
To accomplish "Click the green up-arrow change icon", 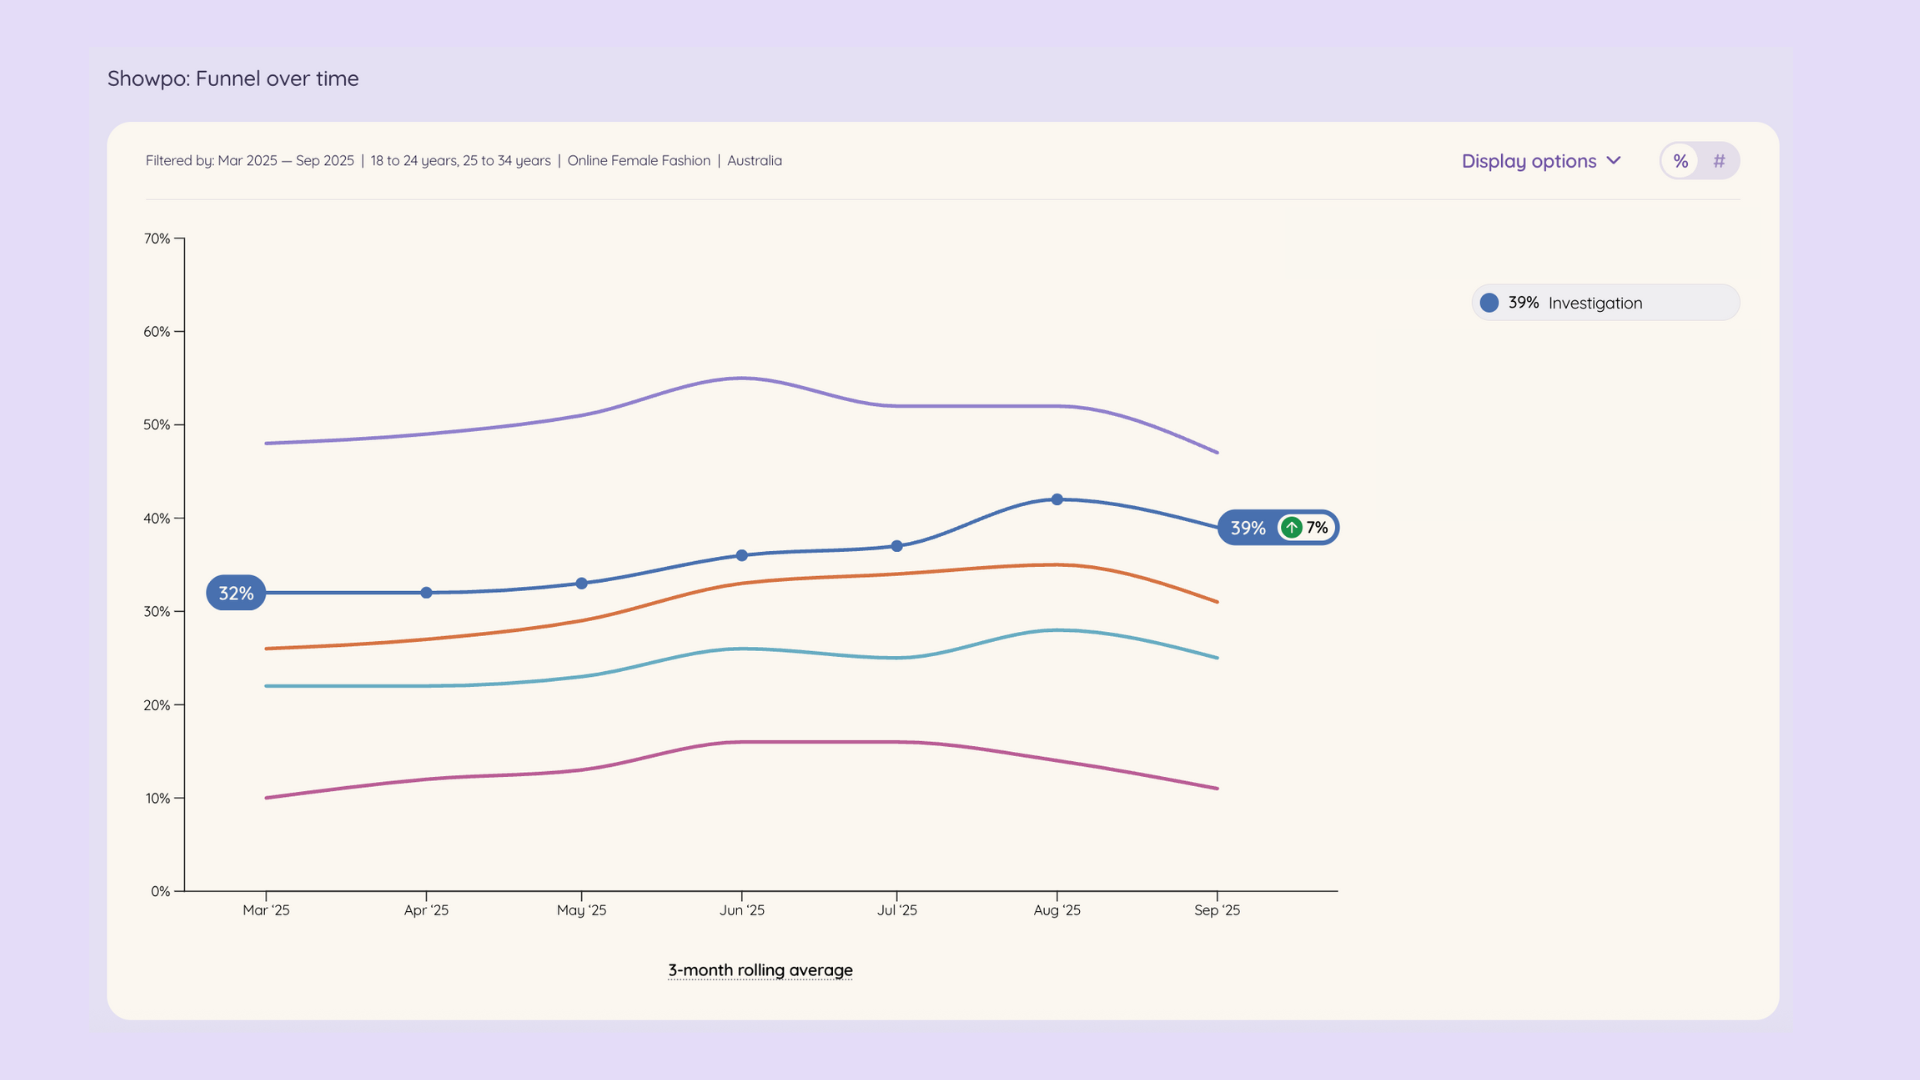I will [x=1292, y=528].
